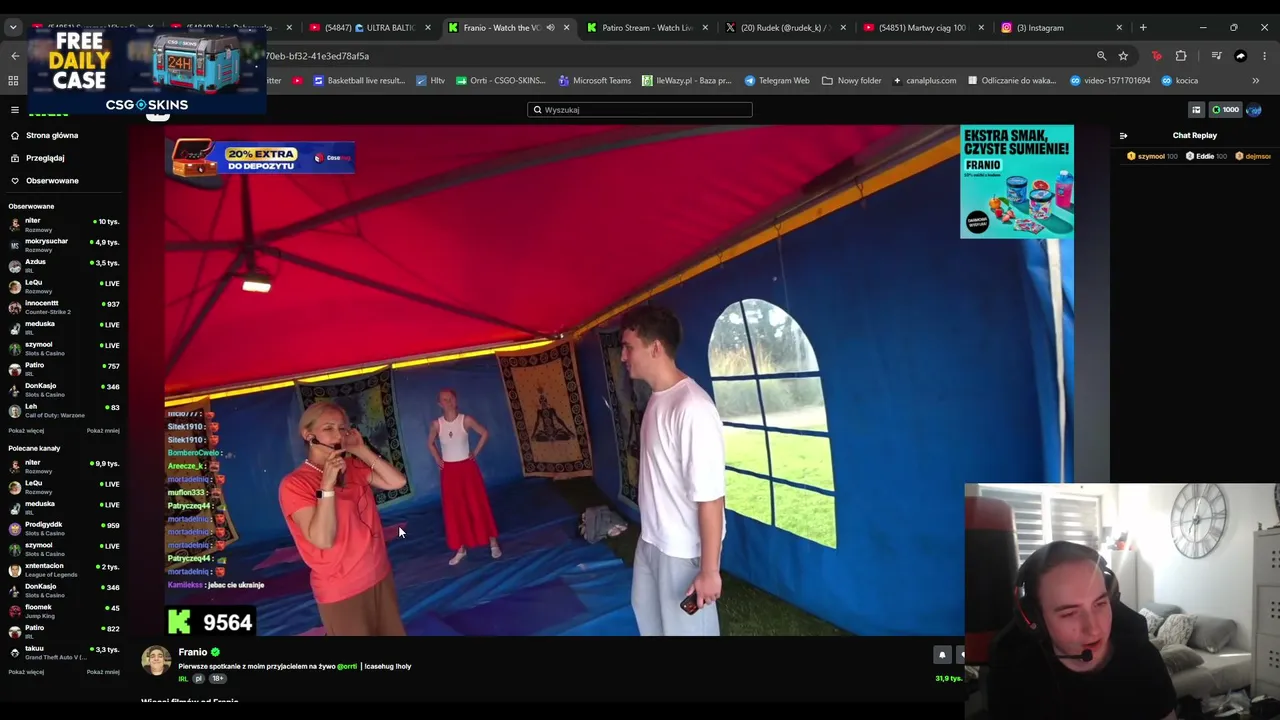Viewport: 1280px width, 720px height.
Task: Open xntentacion recommended channel
Action: coord(64,570)
